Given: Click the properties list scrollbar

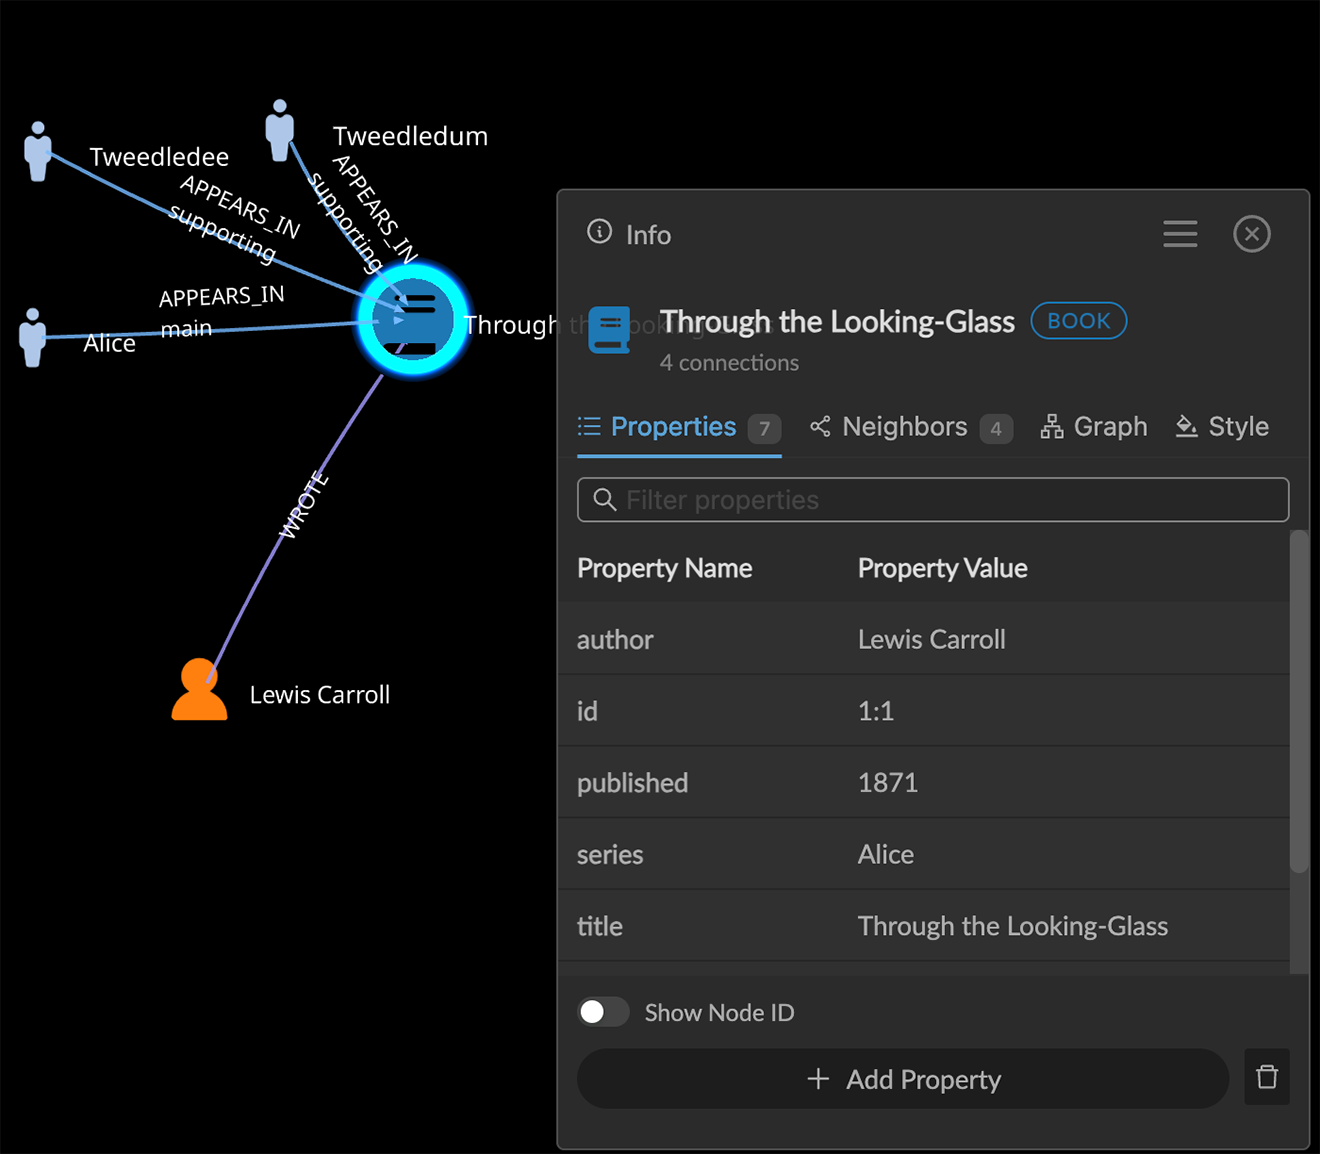Looking at the screenshot, I should pyautogui.click(x=1299, y=702).
